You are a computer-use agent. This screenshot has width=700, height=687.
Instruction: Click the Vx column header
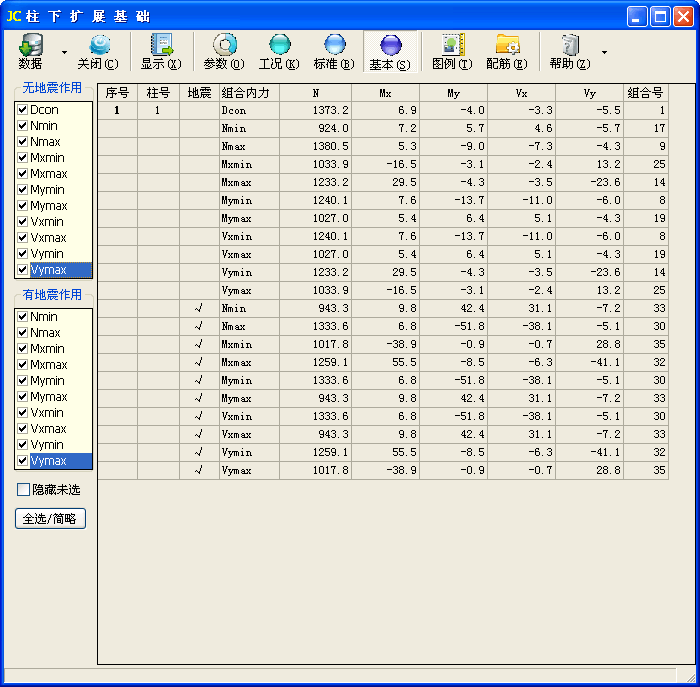(x=521, y=93)
